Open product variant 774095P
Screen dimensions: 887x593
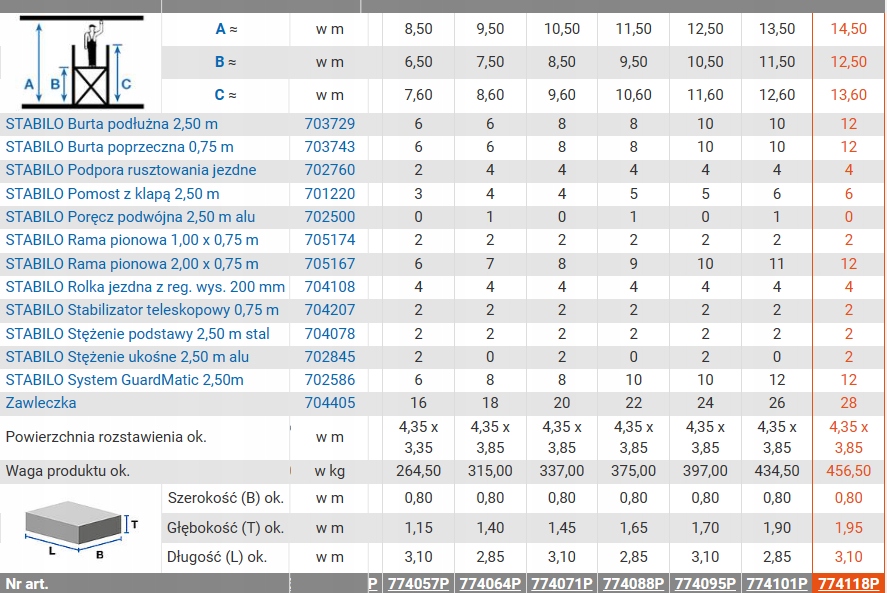705,584
